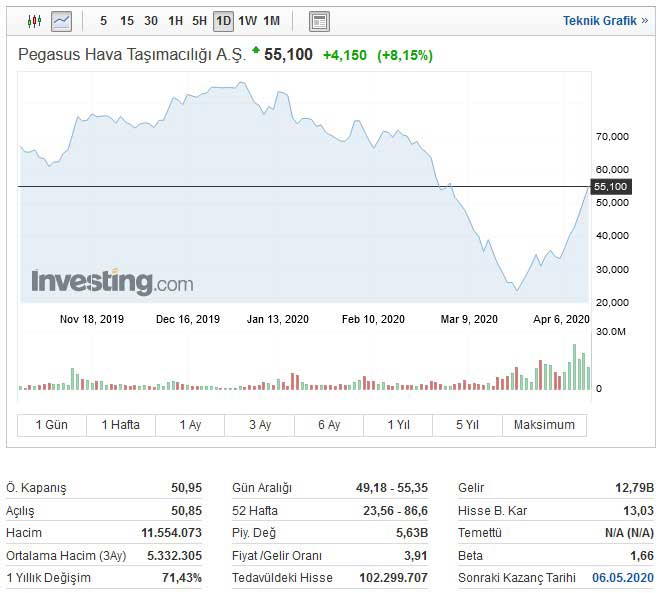Open the chart layout news icon

click(x=319, y=21)
